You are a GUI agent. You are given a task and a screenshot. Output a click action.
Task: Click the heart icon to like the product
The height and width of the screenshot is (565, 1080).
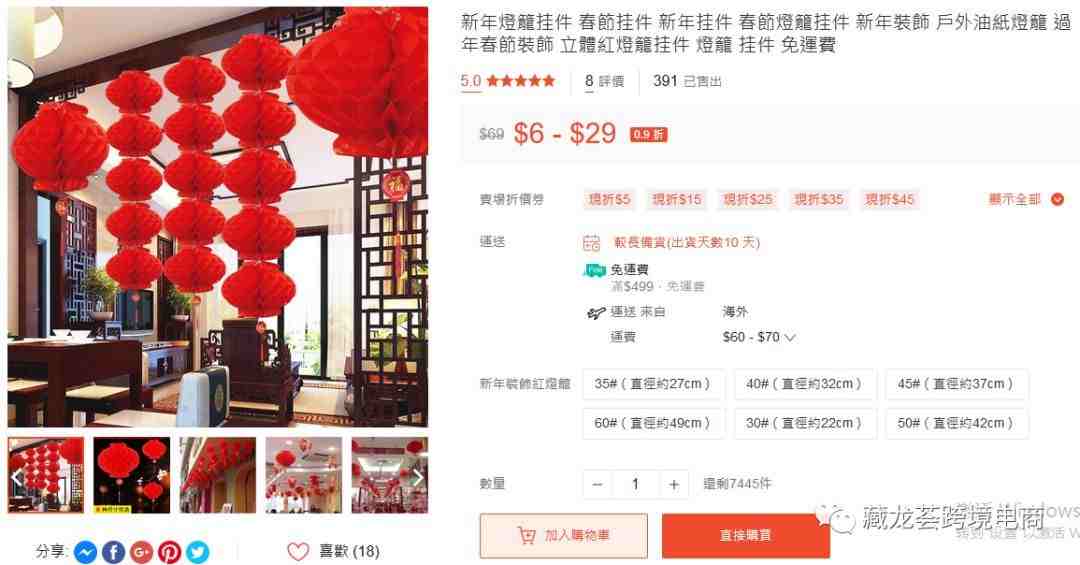click(298, 551)
